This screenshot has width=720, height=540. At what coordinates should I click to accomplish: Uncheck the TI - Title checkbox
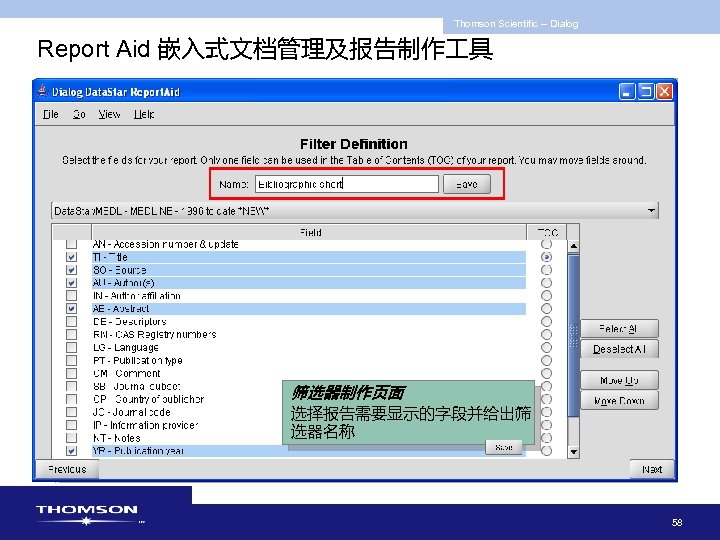point(71,257)
